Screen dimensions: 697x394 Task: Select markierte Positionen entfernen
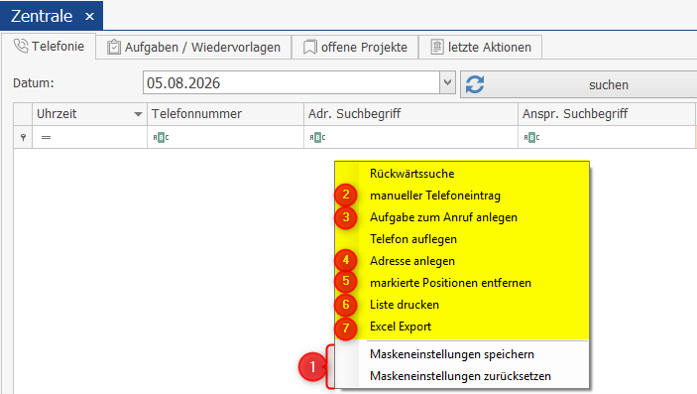coord(462,282)
